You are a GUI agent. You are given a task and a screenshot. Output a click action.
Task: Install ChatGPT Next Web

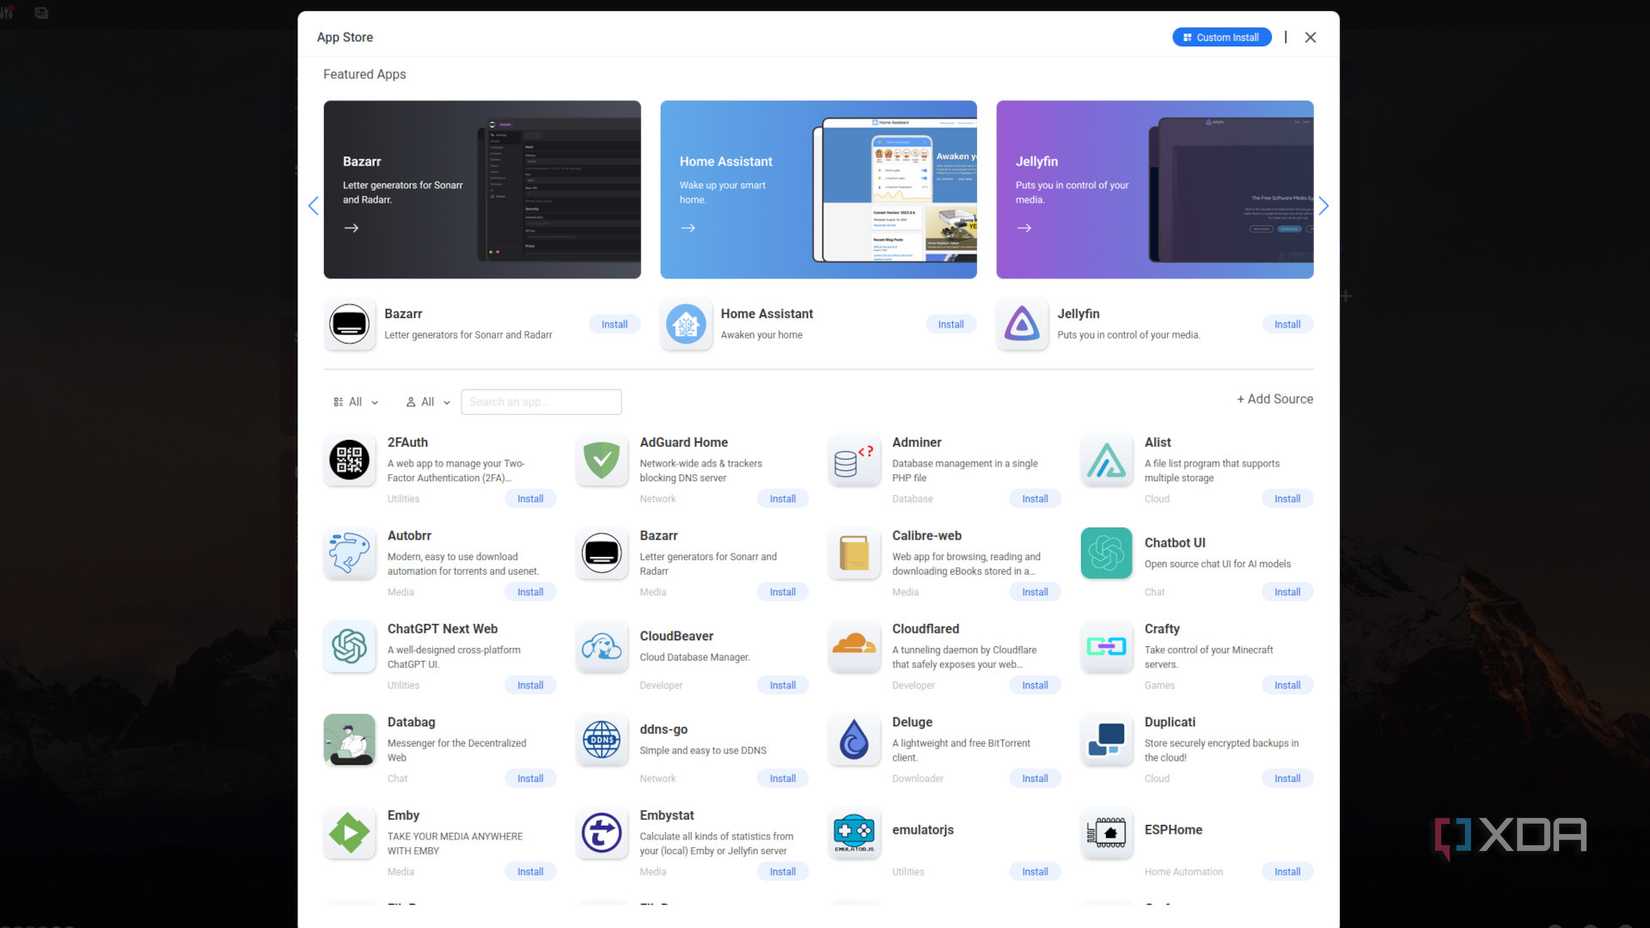[530, 685]
